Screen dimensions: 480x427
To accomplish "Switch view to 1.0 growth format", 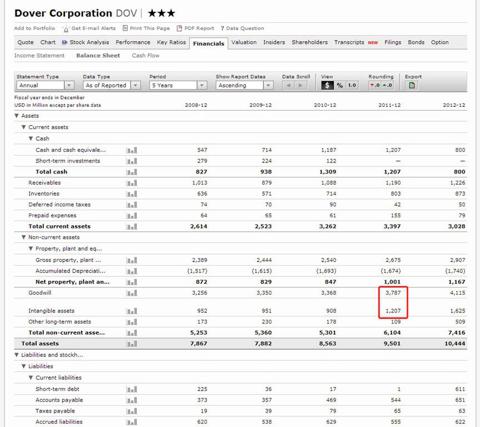I will pyautogui.click(x=352, y=85).
